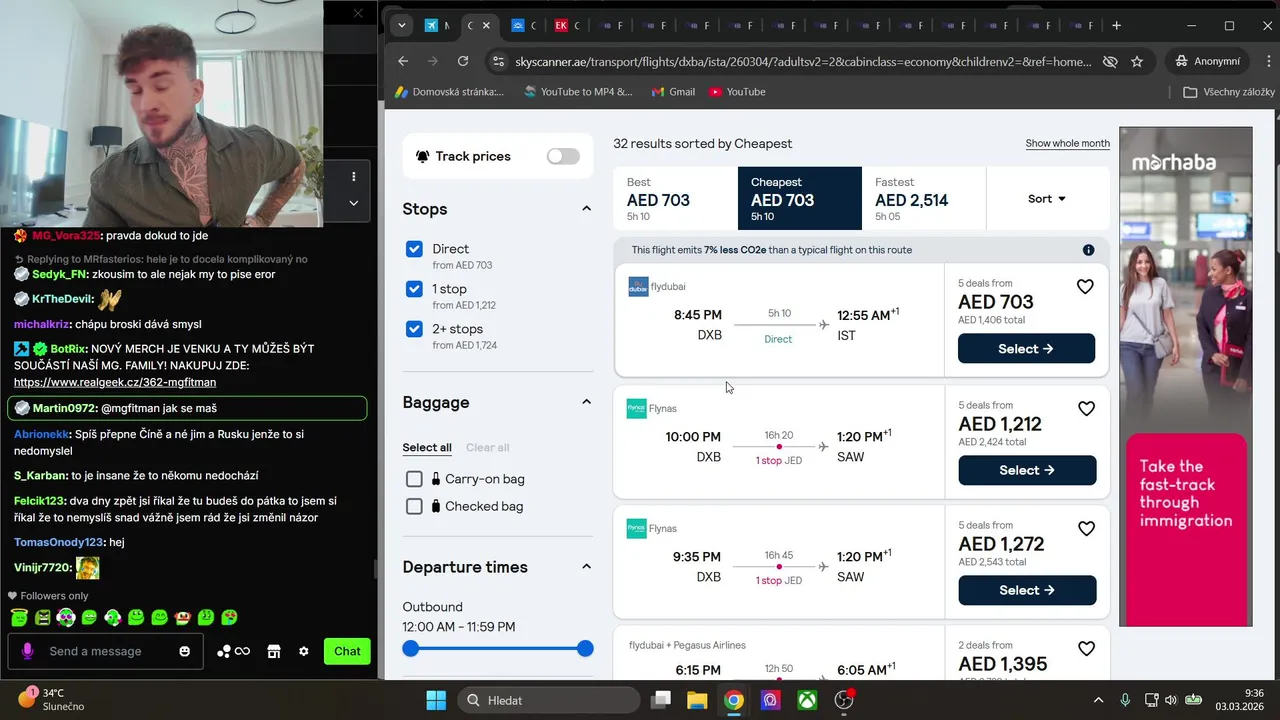Open site information icon in address bar
Image resolution: width=1280 pixels, height=720 pixels.
[x=498, y=61]
